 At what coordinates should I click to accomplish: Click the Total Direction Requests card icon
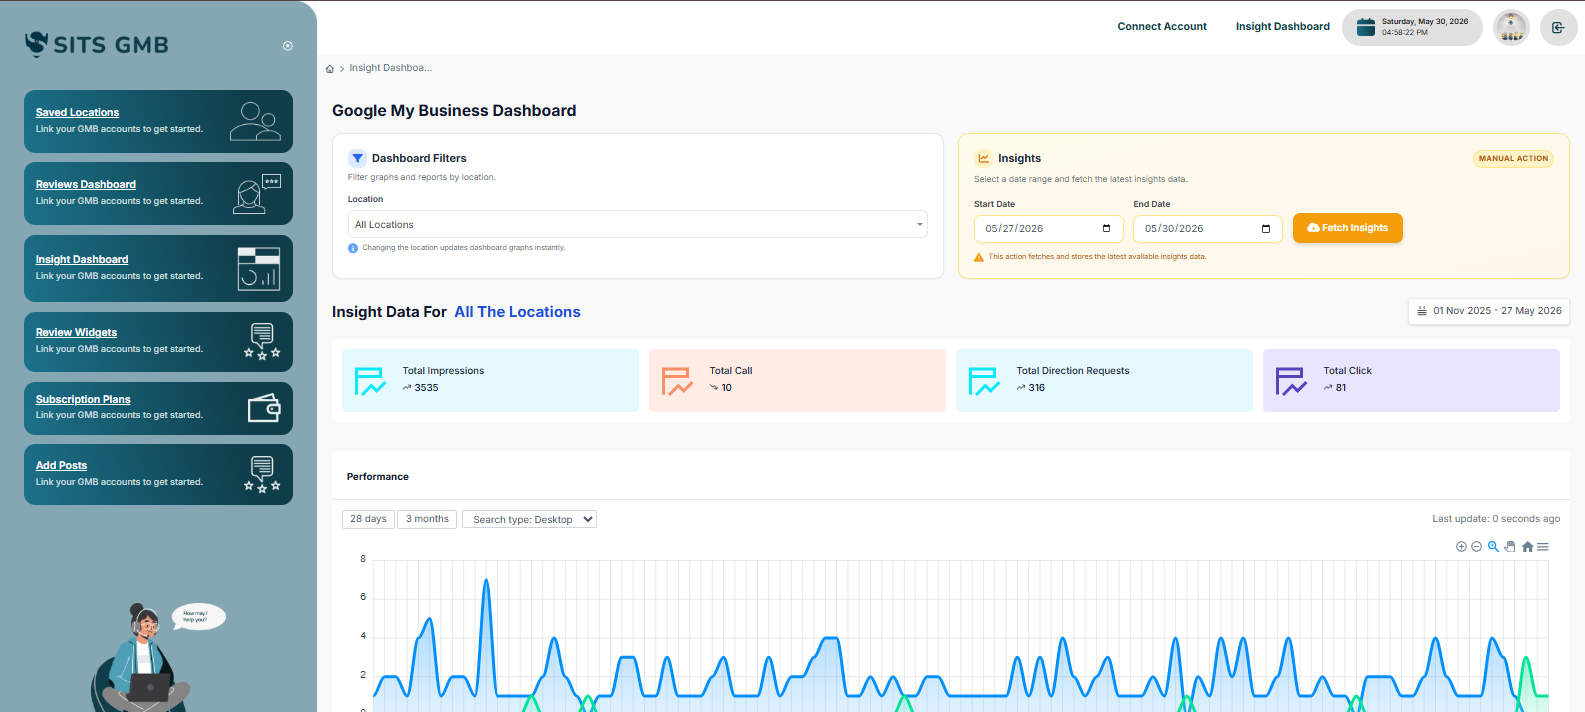[984, 381]
